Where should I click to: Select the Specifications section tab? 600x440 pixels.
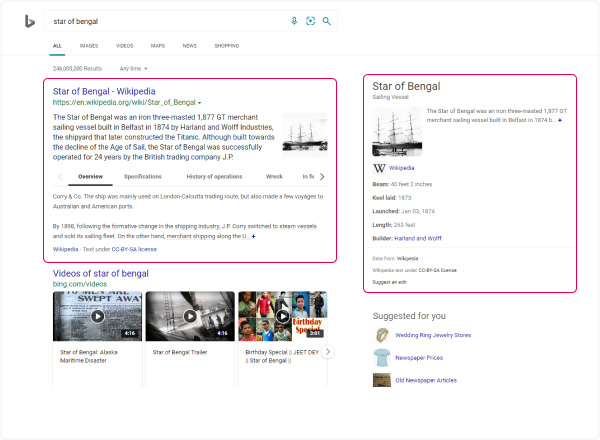tap(143, 176)
